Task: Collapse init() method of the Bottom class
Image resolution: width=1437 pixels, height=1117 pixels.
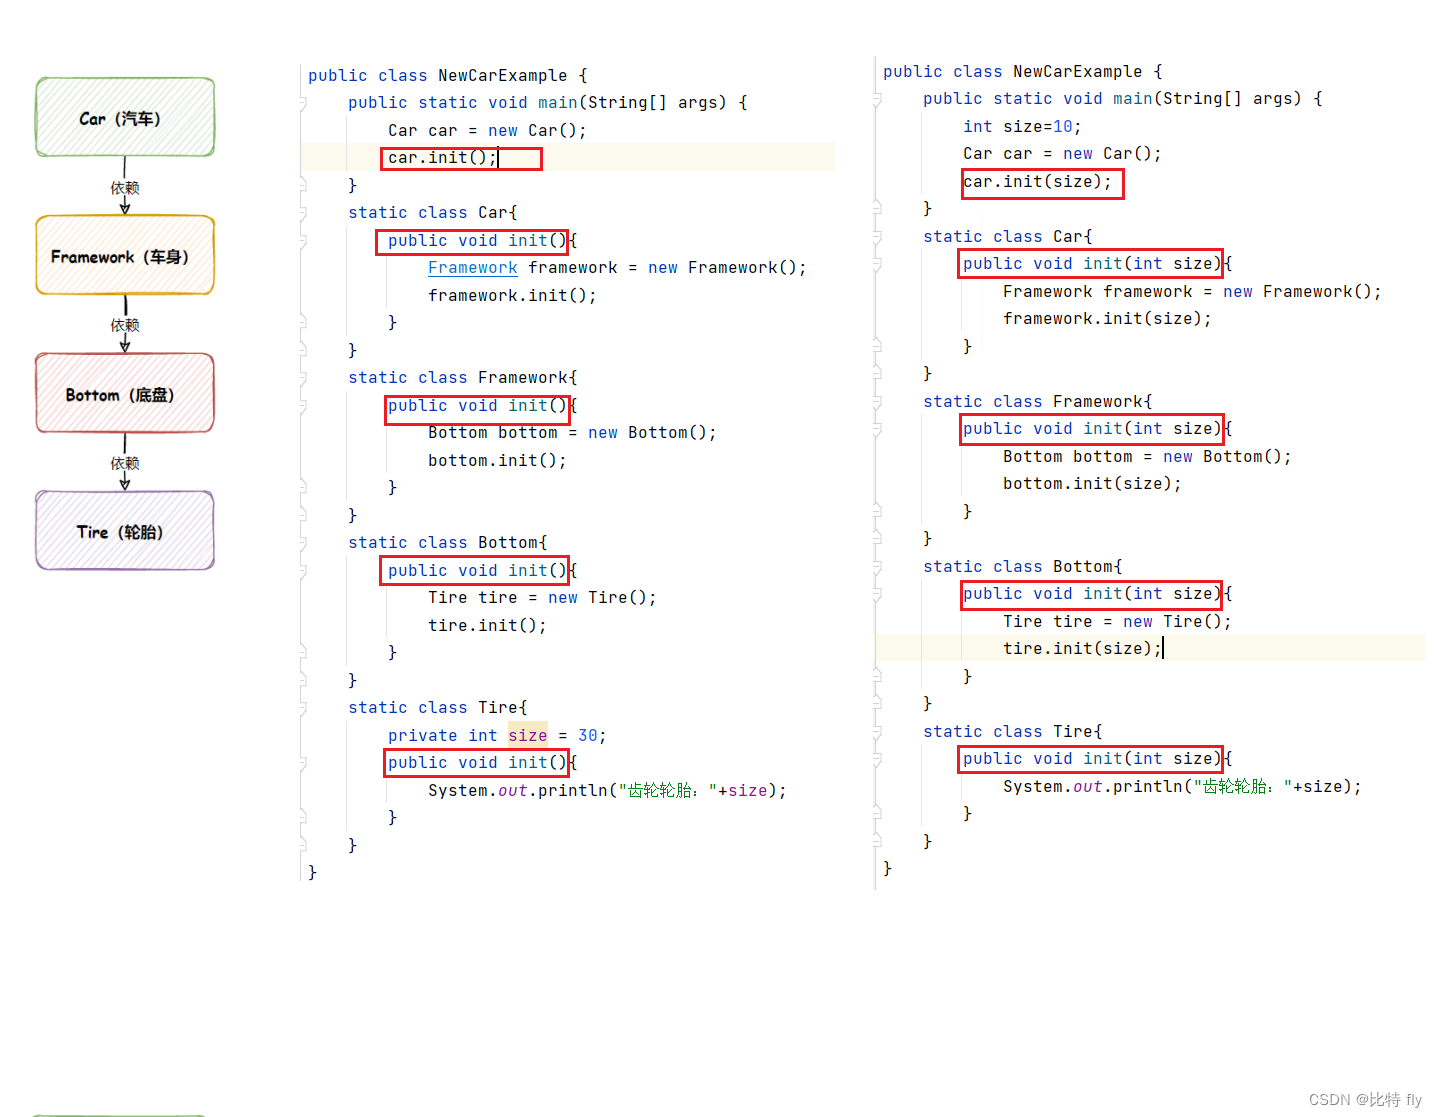Action: click(x=302, y=571)
